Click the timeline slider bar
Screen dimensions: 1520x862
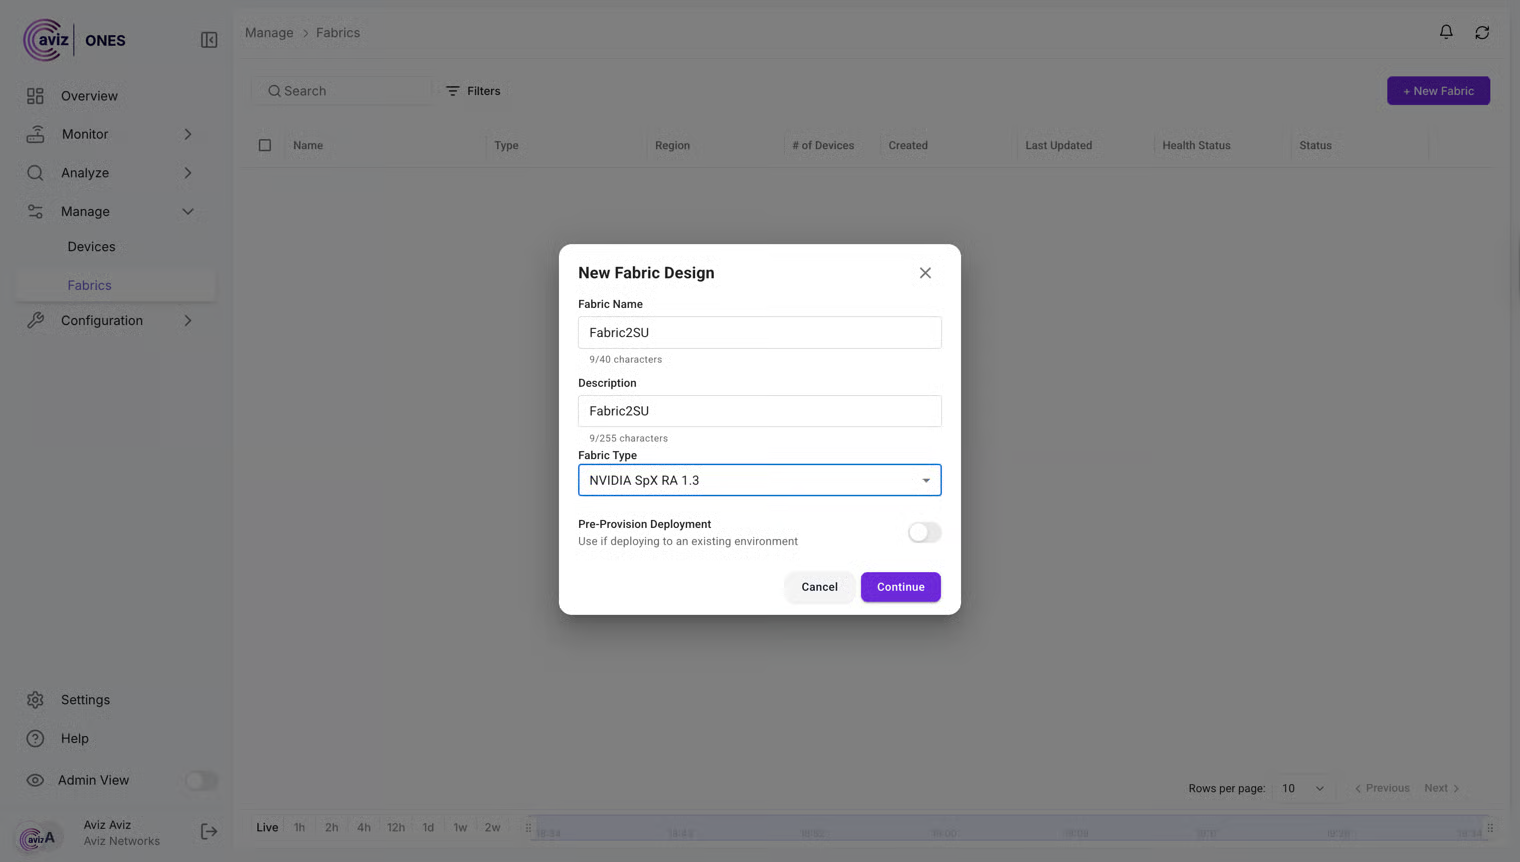(1008, 829)
